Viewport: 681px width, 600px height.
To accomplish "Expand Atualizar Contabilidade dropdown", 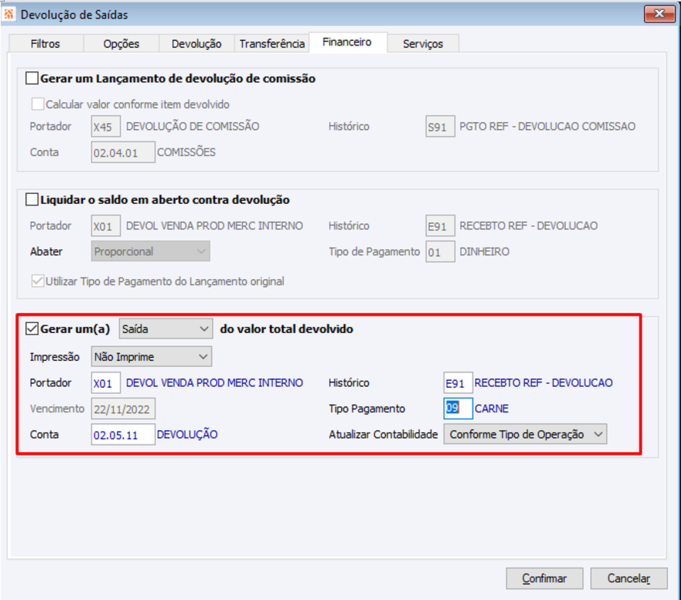I will click(x=525, y=434).
